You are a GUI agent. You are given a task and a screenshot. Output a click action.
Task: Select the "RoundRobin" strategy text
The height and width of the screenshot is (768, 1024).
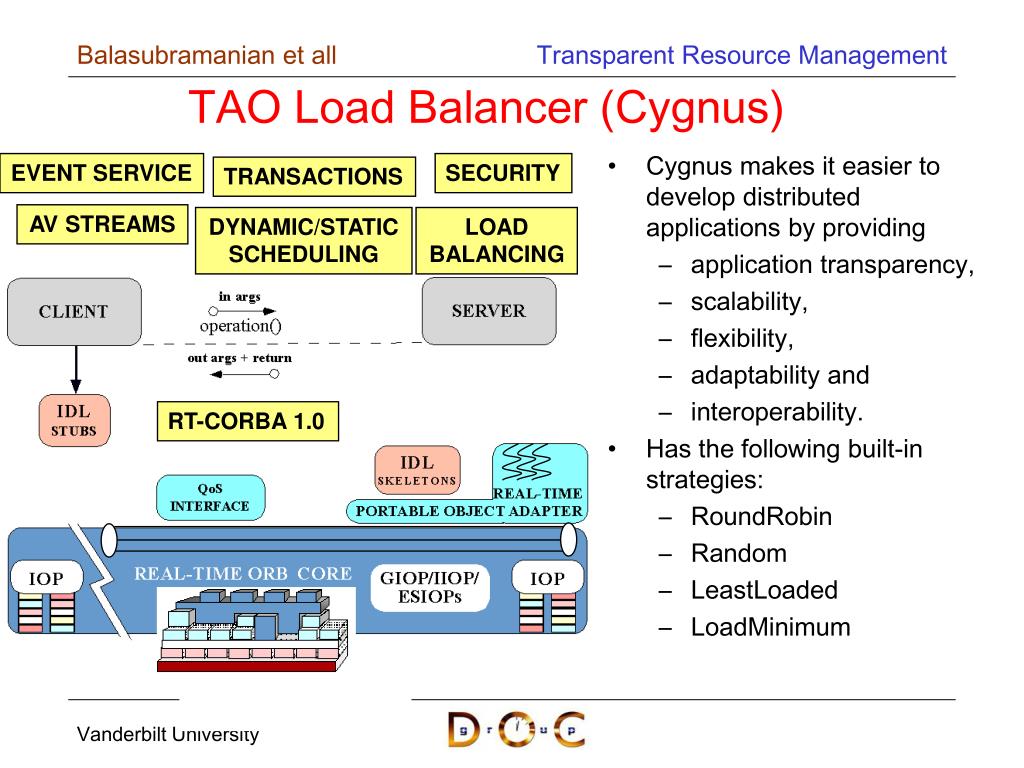[x=761, y=517]
